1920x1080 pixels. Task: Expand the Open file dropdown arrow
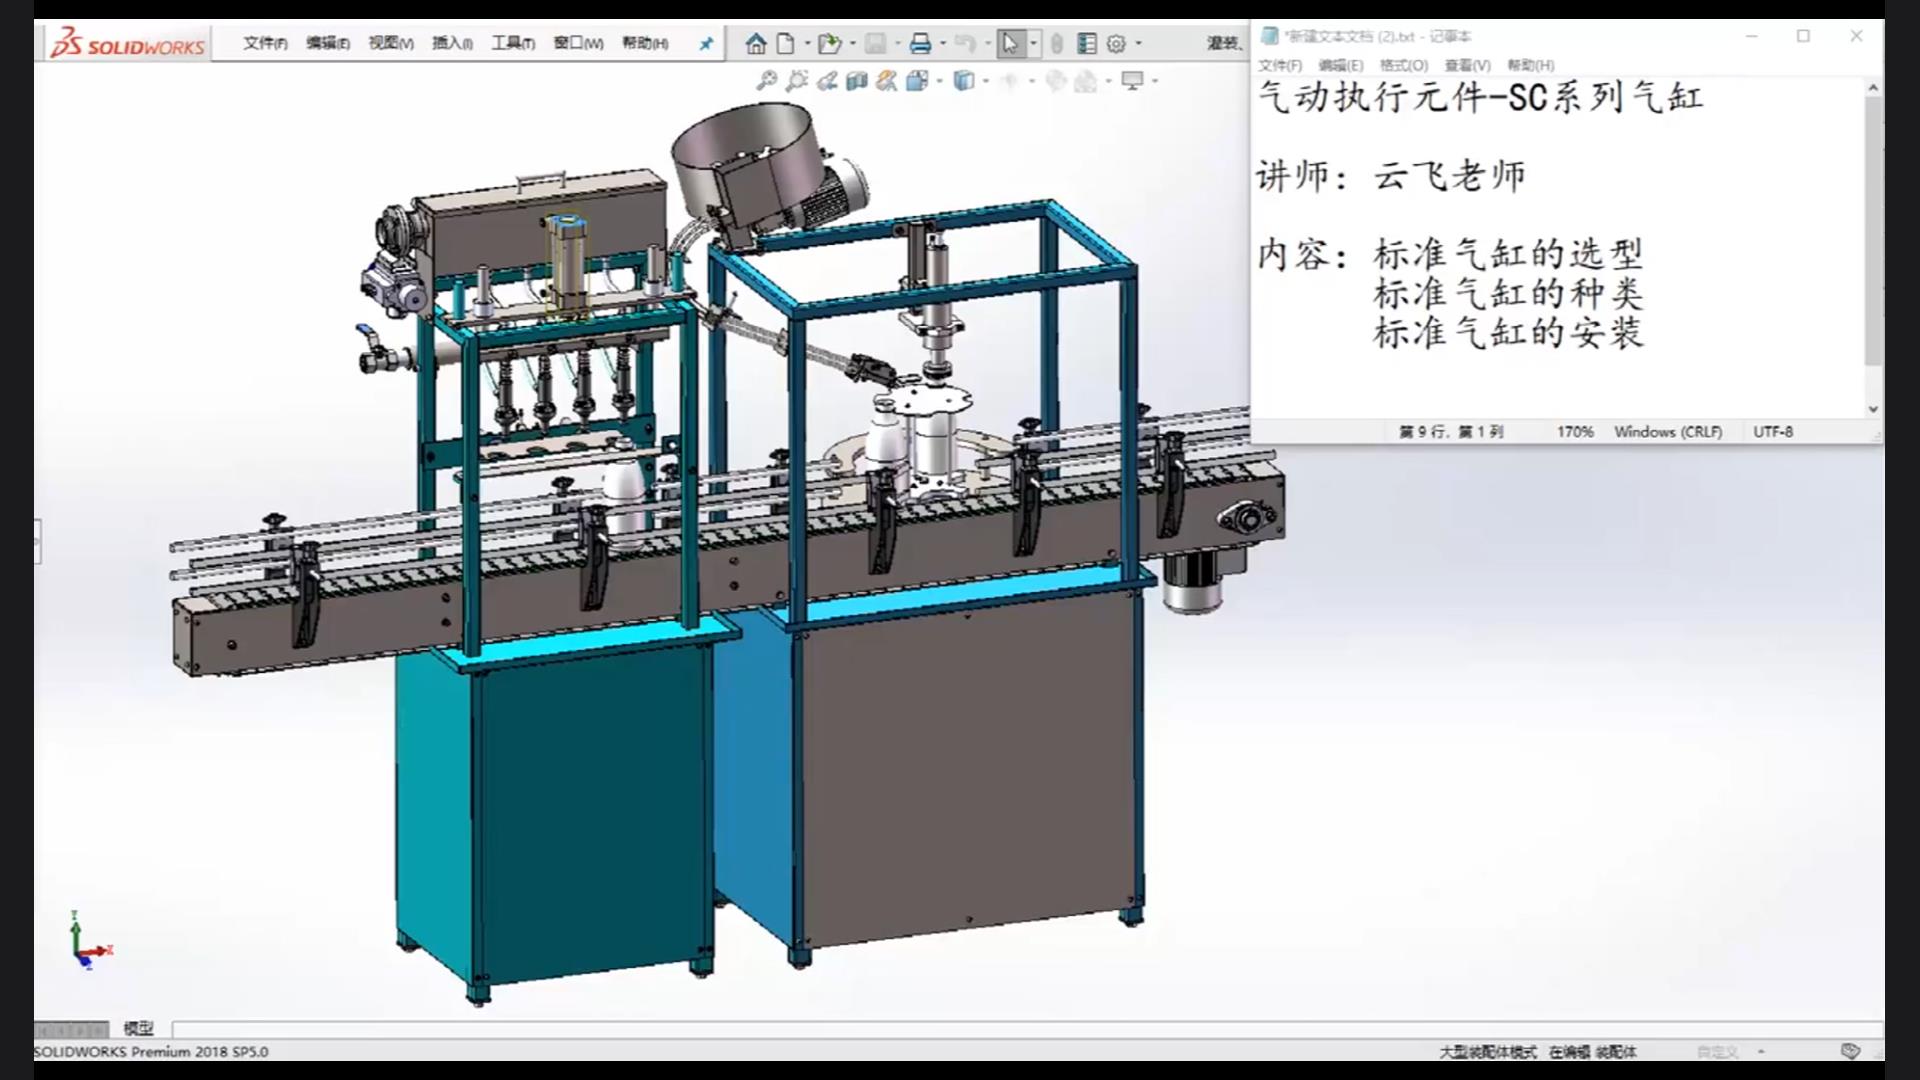click(852, 44)
